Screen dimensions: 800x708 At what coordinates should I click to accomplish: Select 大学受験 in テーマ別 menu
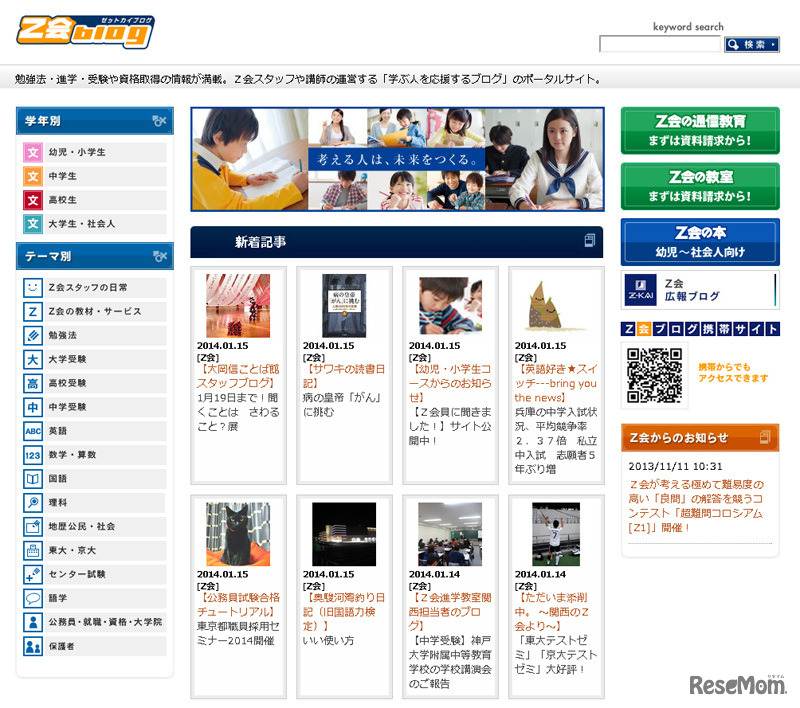click(x=95, y=359)
